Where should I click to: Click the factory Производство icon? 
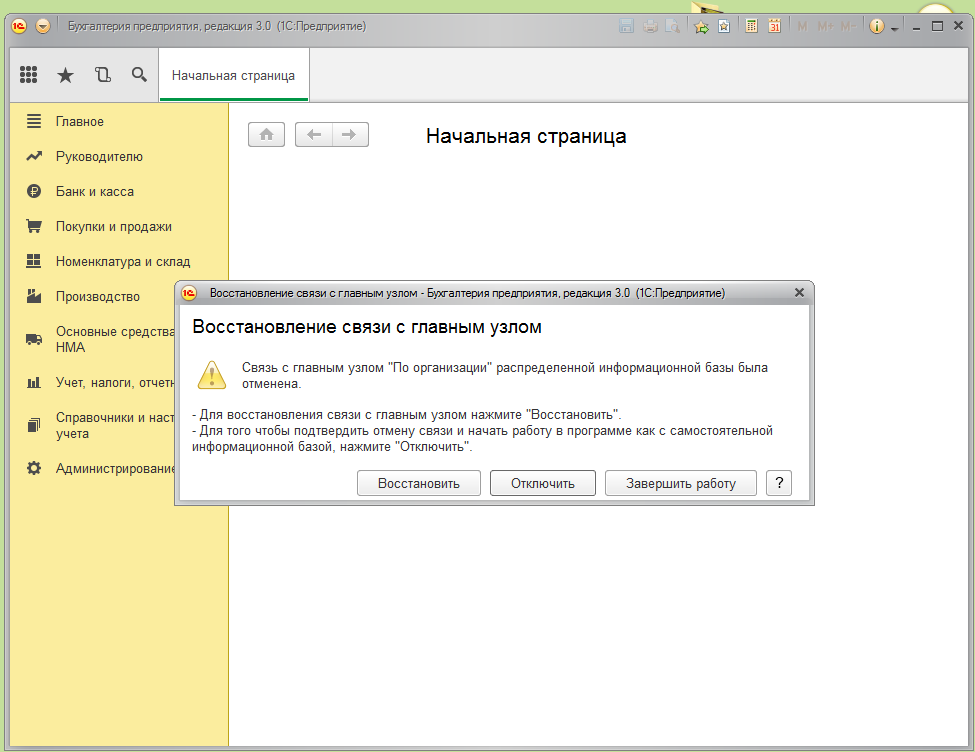(34, 296)
